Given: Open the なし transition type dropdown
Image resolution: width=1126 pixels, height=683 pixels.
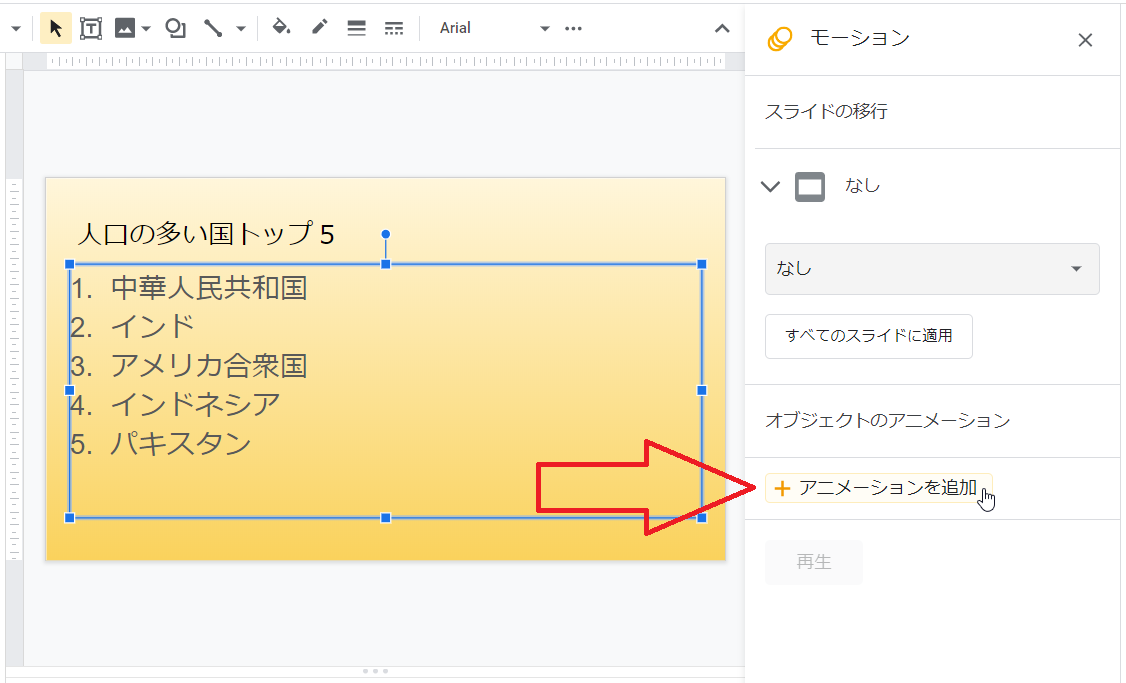Looking at the screenshot, I should (932, 269).
